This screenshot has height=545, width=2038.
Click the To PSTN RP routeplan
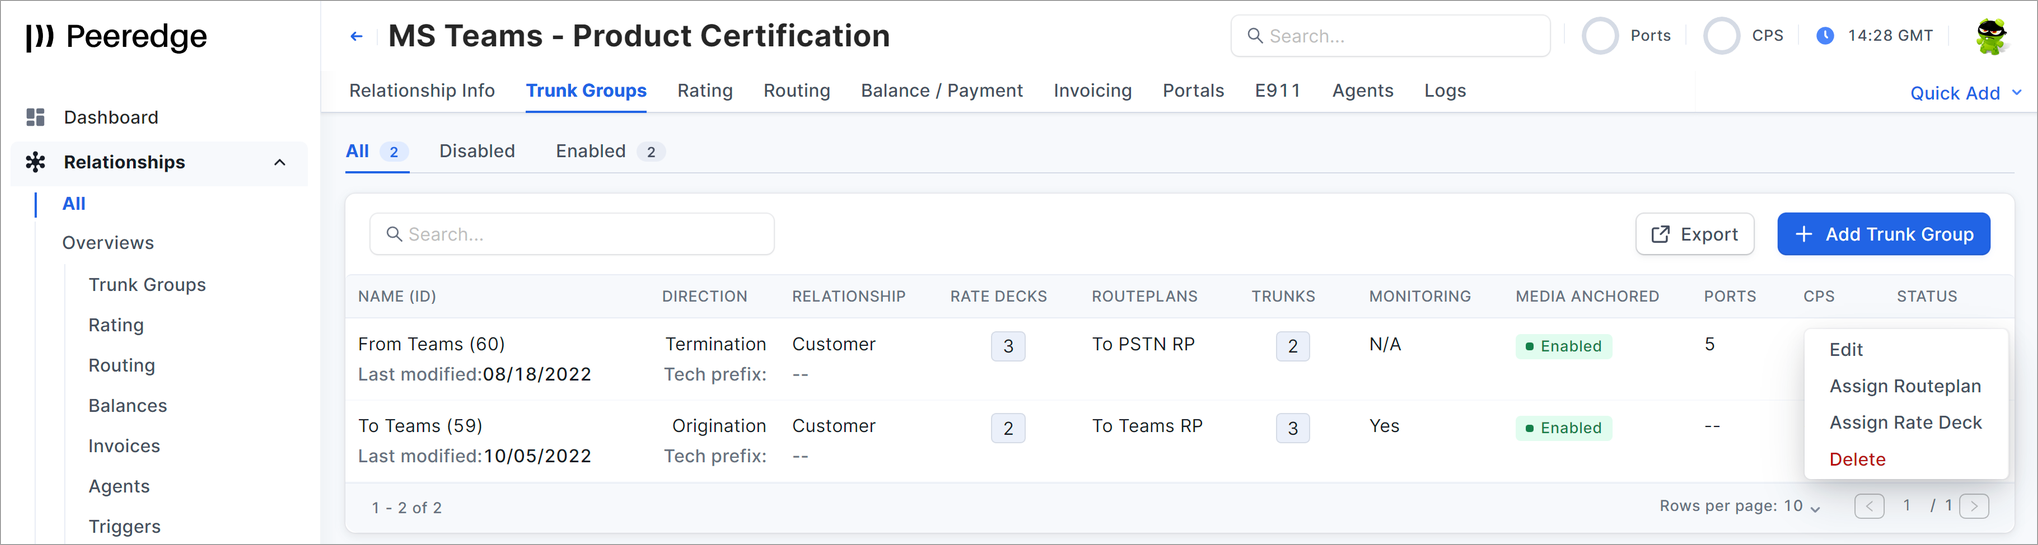(1143, 344)
